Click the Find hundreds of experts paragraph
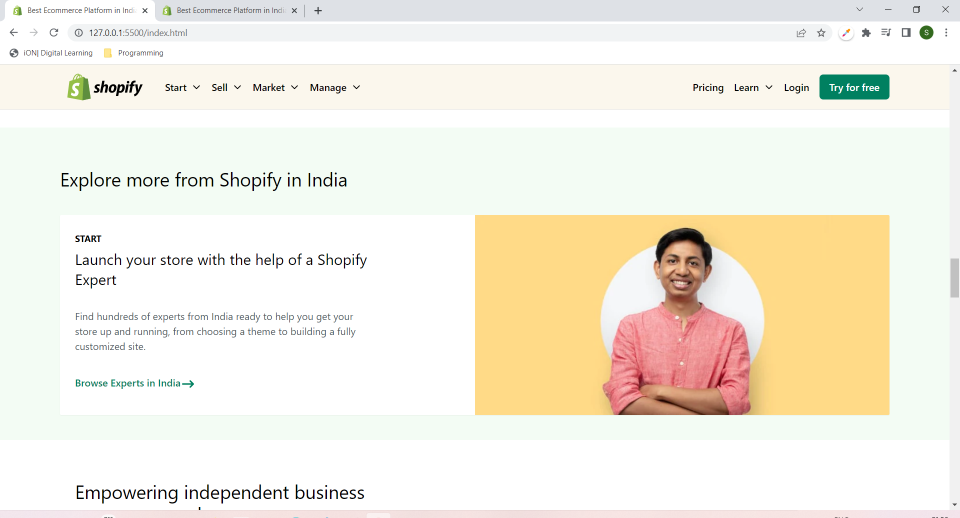 [x=216, y=331]
